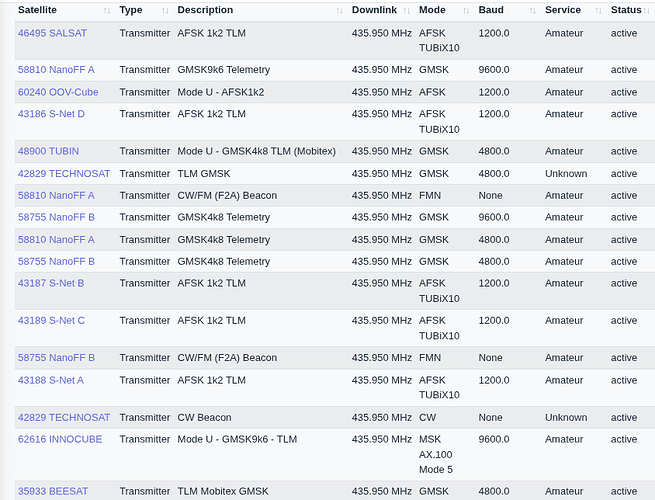Click the 'TLM GMSK' description cell
Viewport: 655px width, 500px height.
[204, 174]
